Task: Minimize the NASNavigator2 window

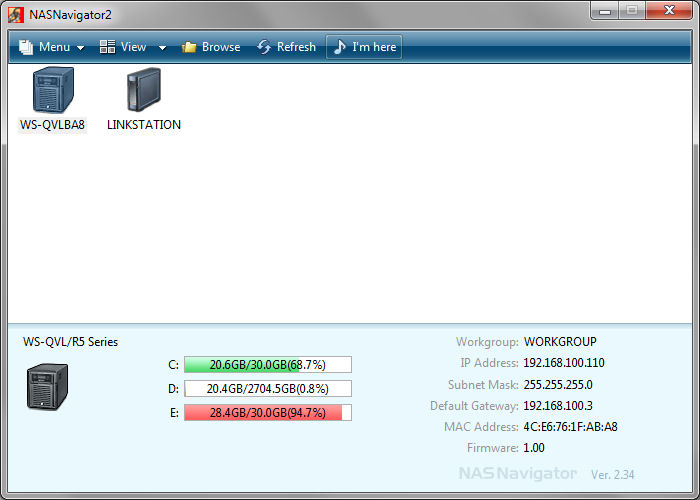Action: point(604,11)
